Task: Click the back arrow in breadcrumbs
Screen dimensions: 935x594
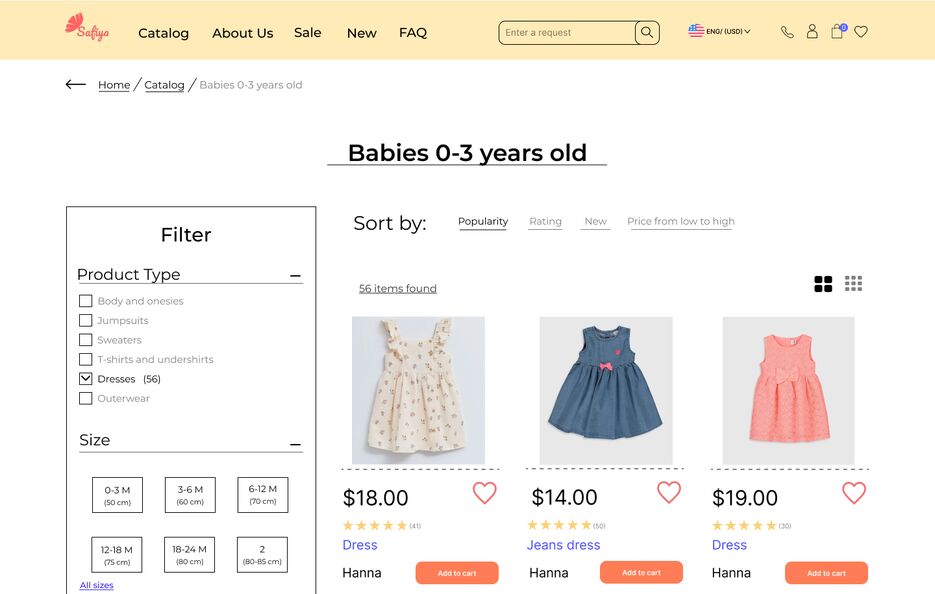Action: (76, 85)
